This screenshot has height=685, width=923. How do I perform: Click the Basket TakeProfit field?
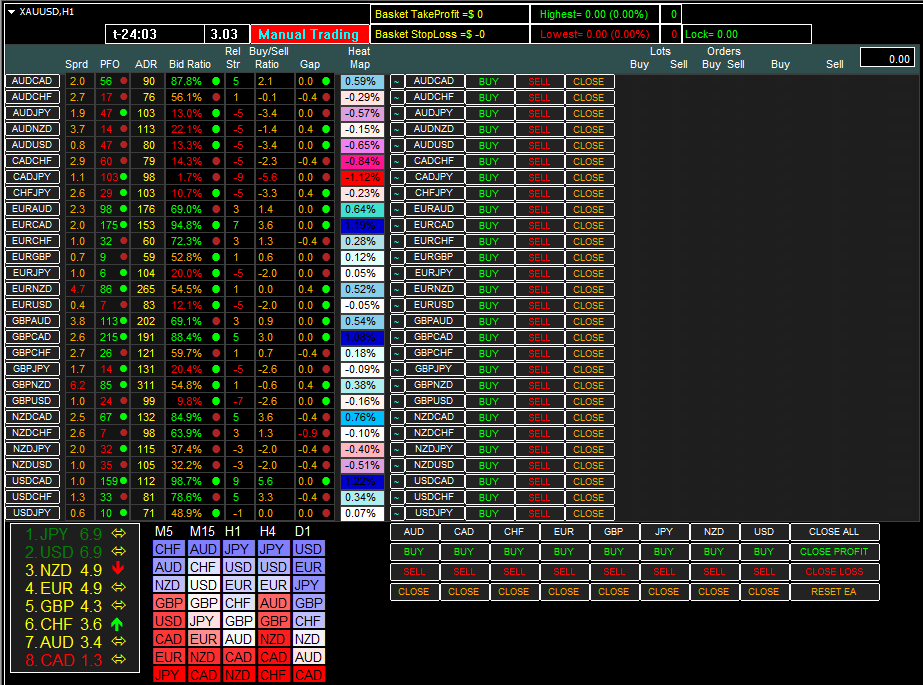450,14
